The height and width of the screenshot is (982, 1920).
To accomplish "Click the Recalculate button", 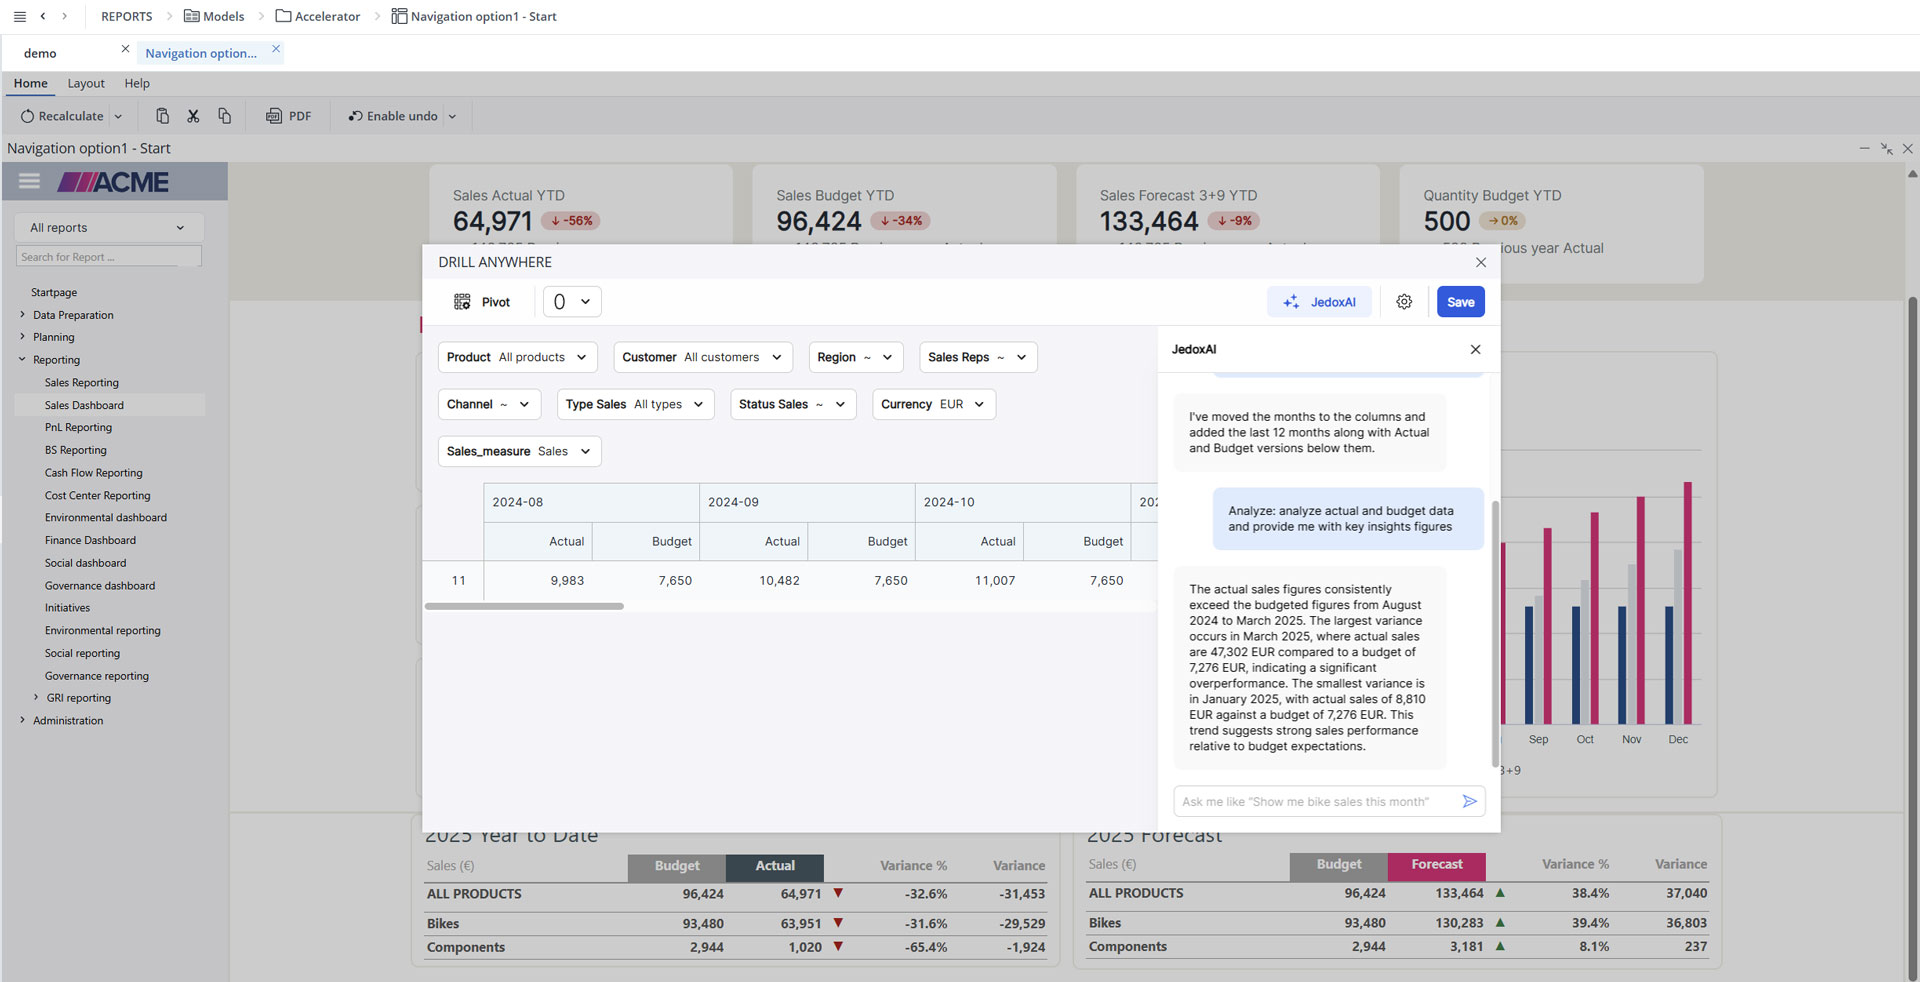I will [62, 116].
